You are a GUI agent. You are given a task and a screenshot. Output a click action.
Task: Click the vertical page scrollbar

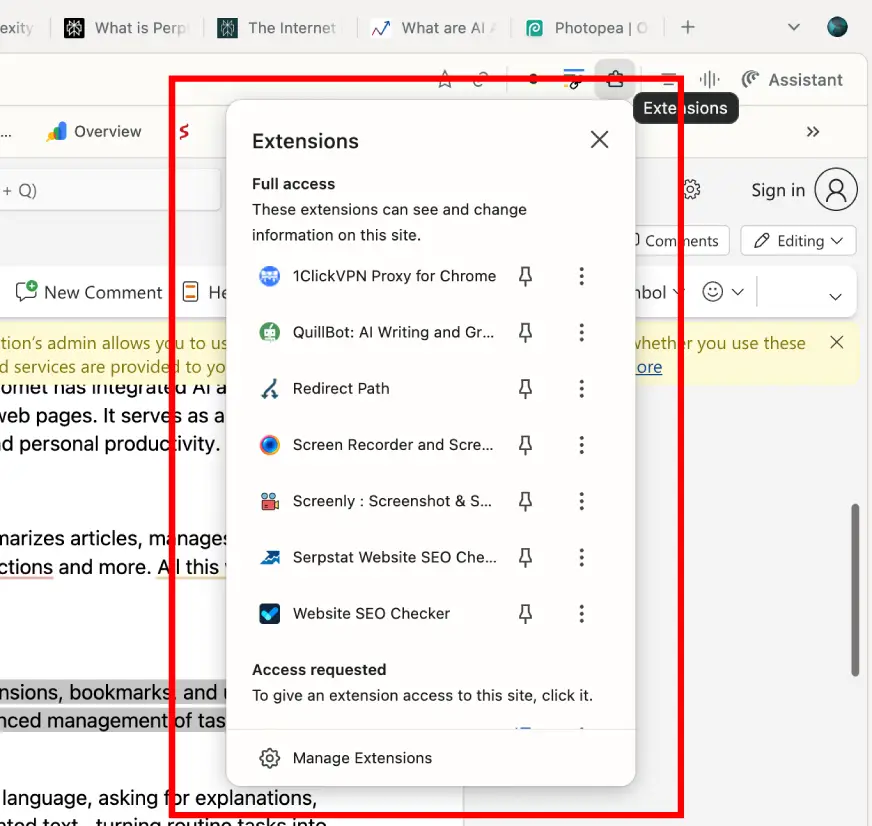(855, 589)
